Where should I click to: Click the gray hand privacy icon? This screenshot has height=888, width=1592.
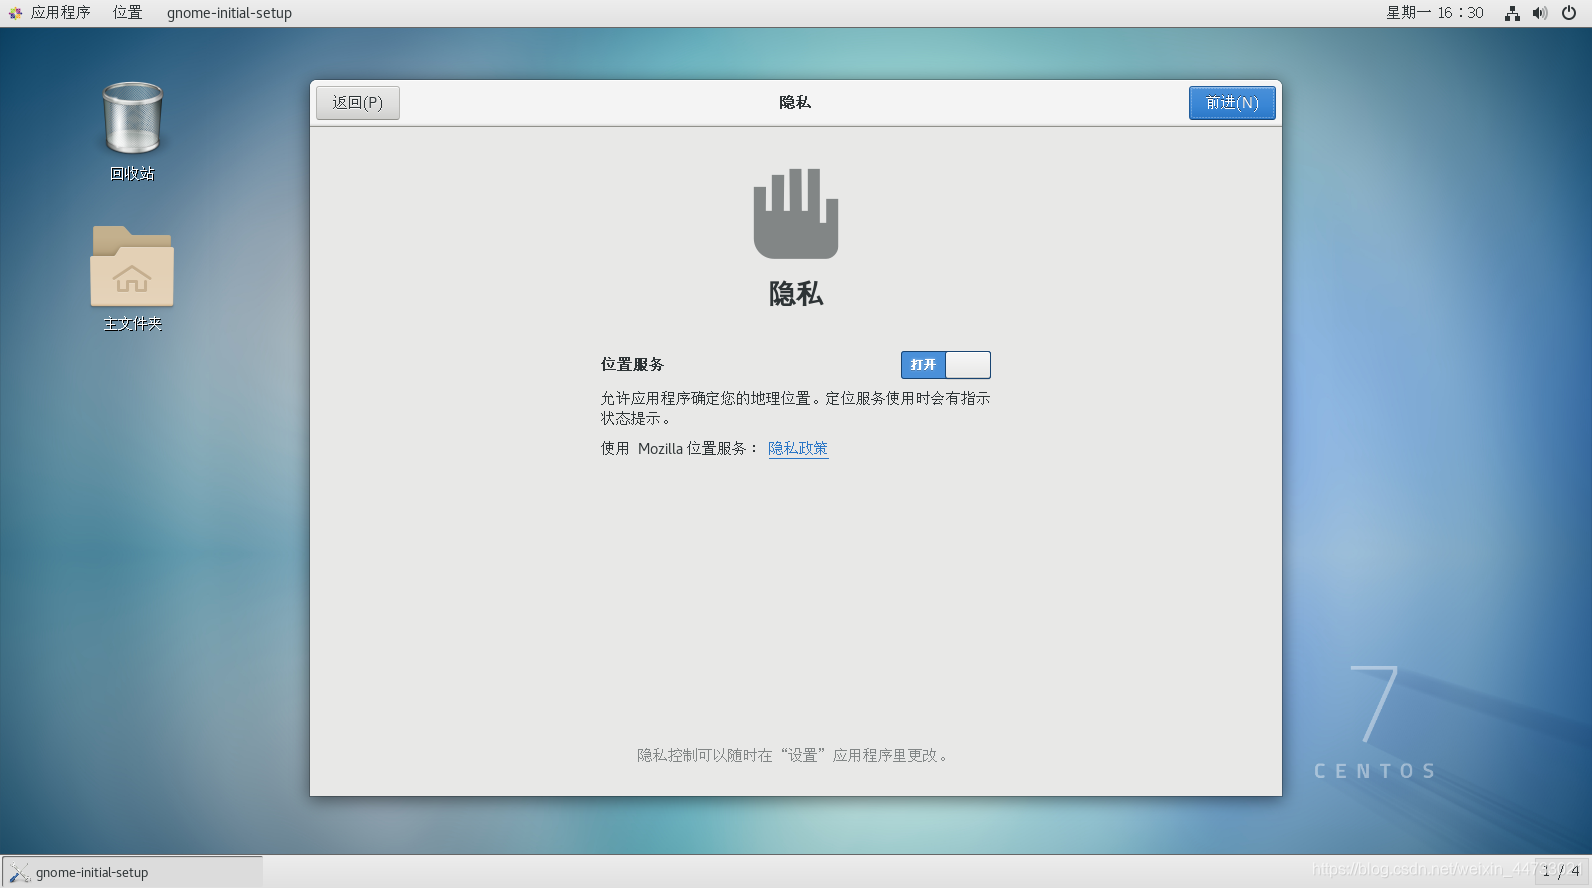(796, 213)
